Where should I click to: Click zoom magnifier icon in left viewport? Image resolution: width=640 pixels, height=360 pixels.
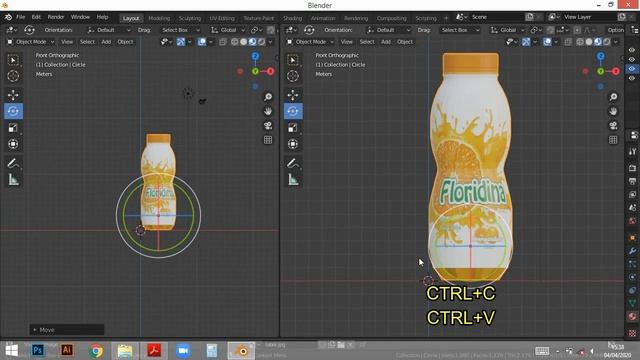coord(268,97)
